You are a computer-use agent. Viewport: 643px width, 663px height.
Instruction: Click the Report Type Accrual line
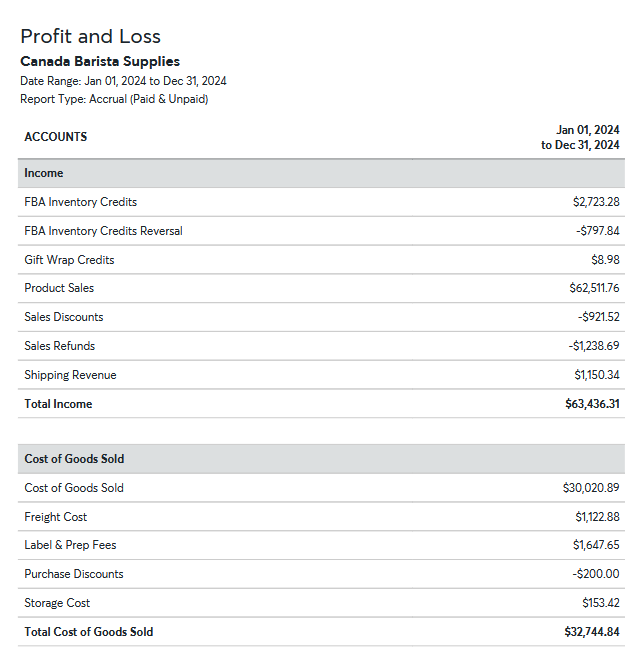coord(114,99)
